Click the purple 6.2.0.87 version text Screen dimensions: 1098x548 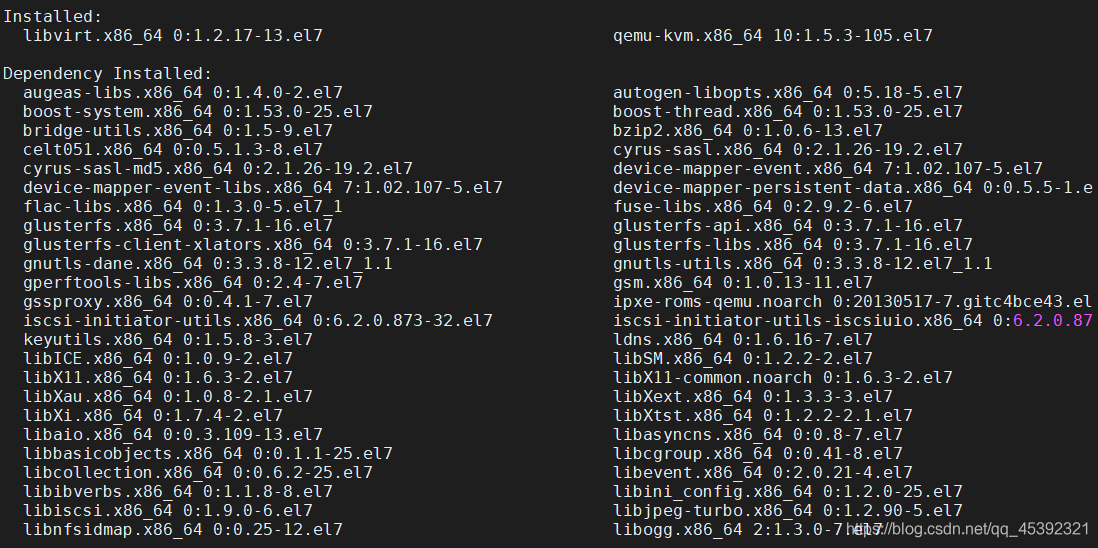pyautogui.click(x=1052, y=320)
